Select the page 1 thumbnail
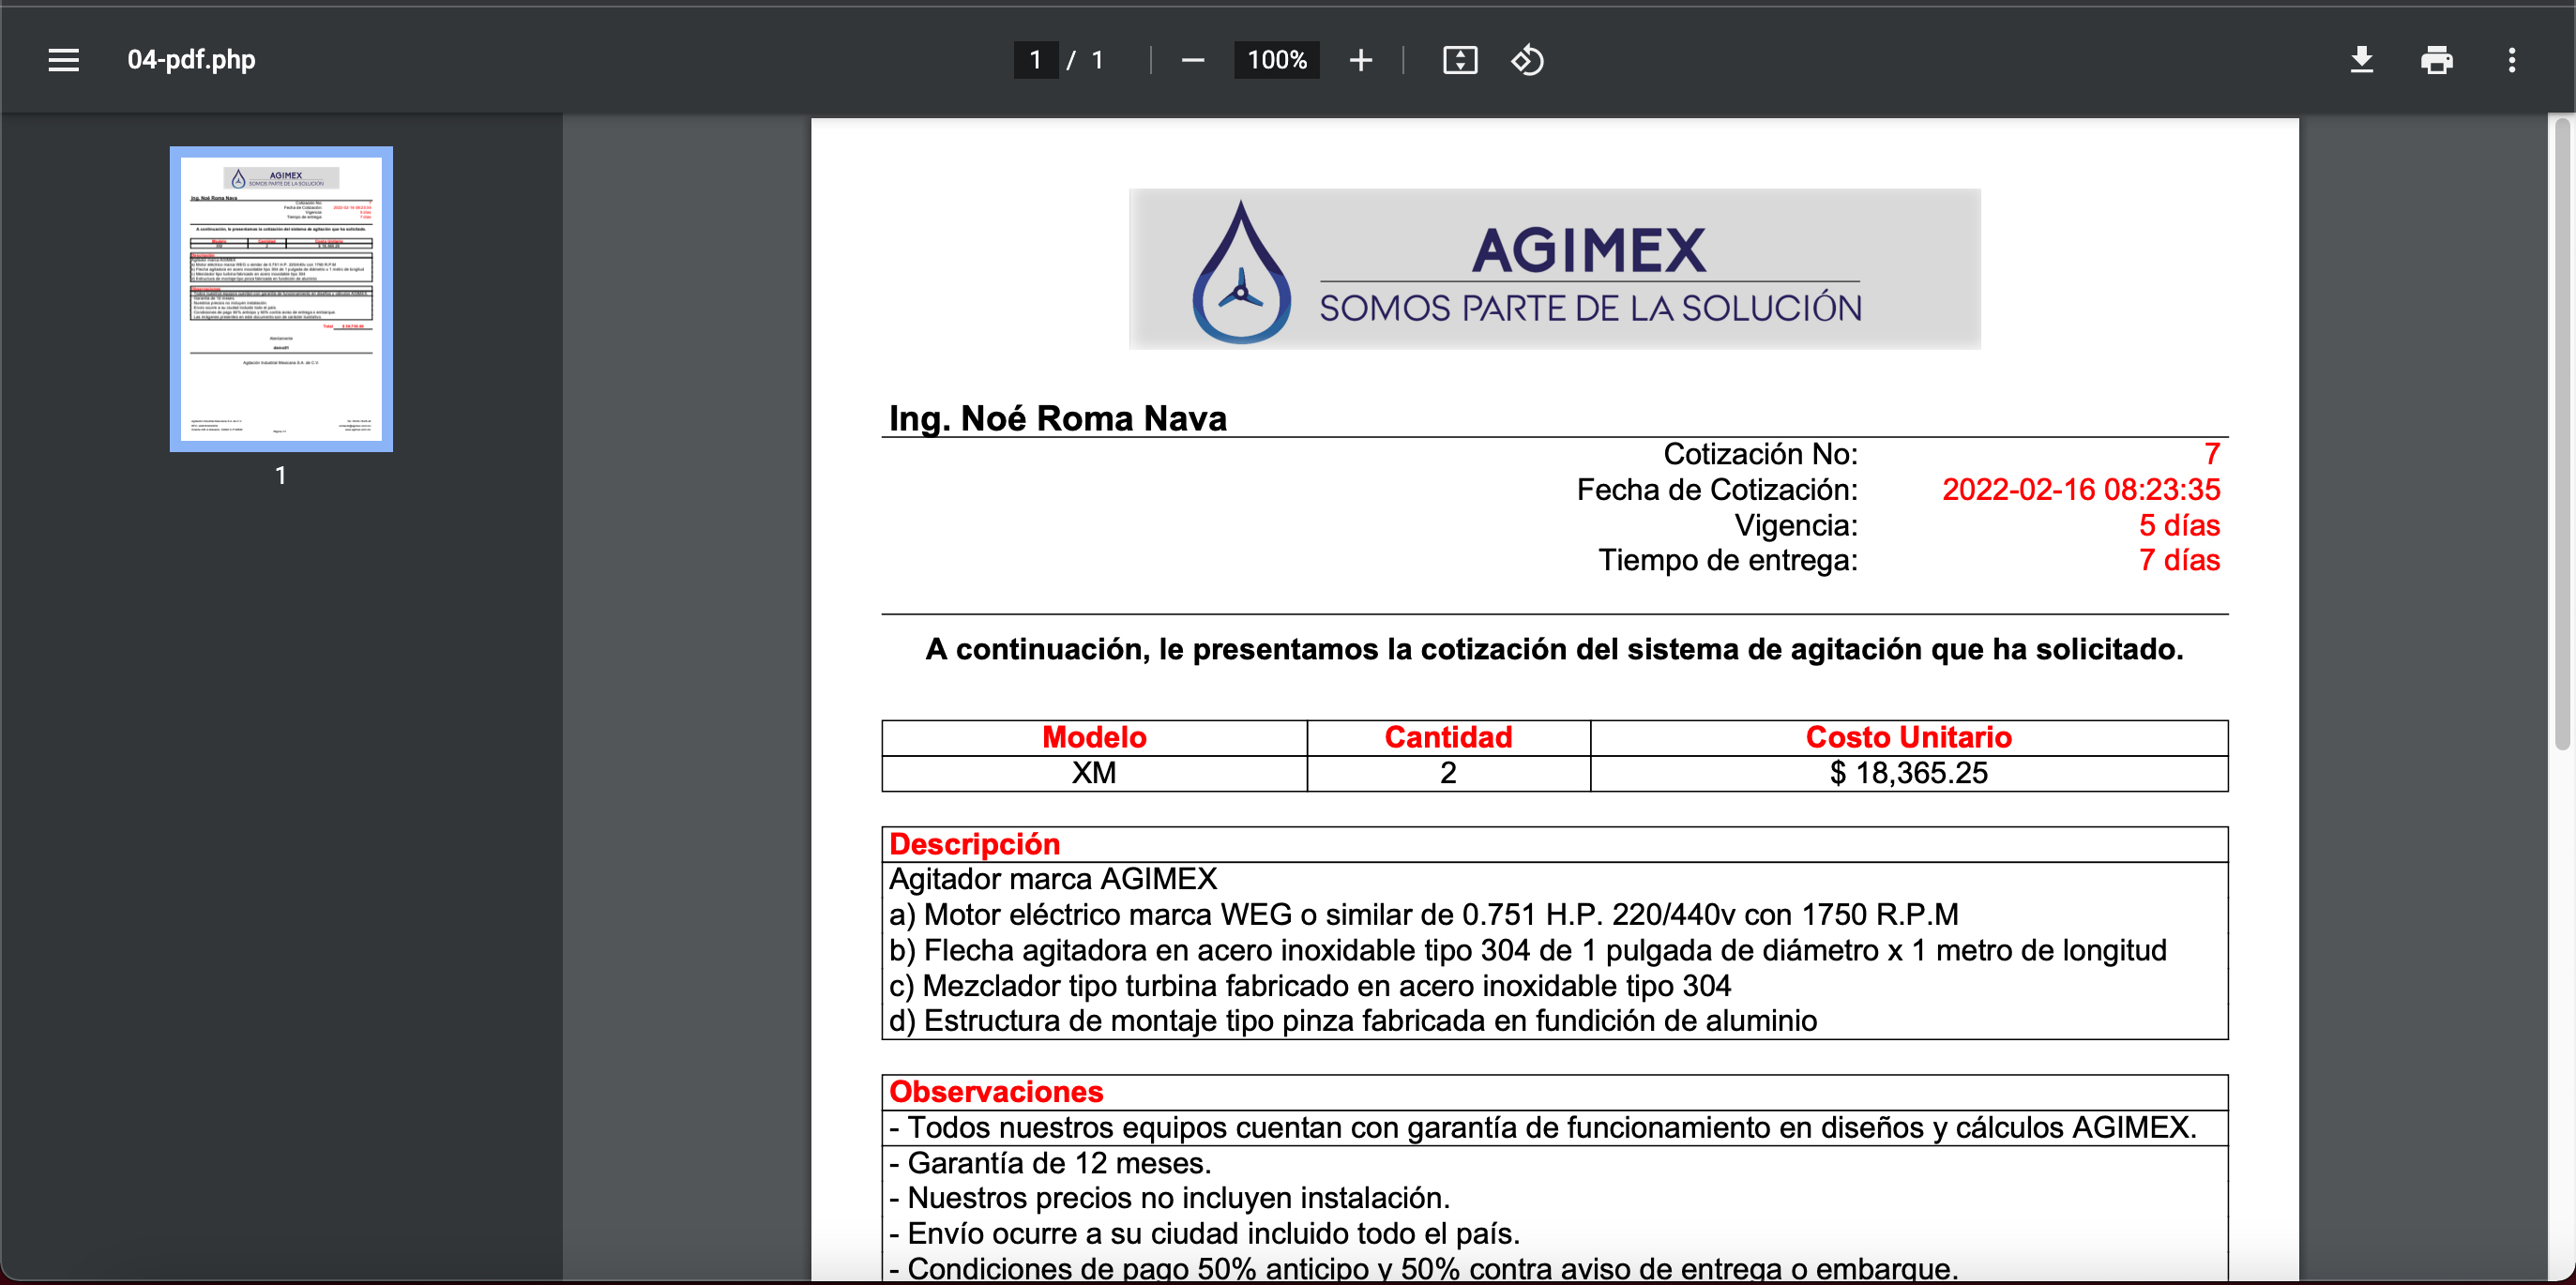The height and width of the screenshot is (1285, 2576). point(281,299)
